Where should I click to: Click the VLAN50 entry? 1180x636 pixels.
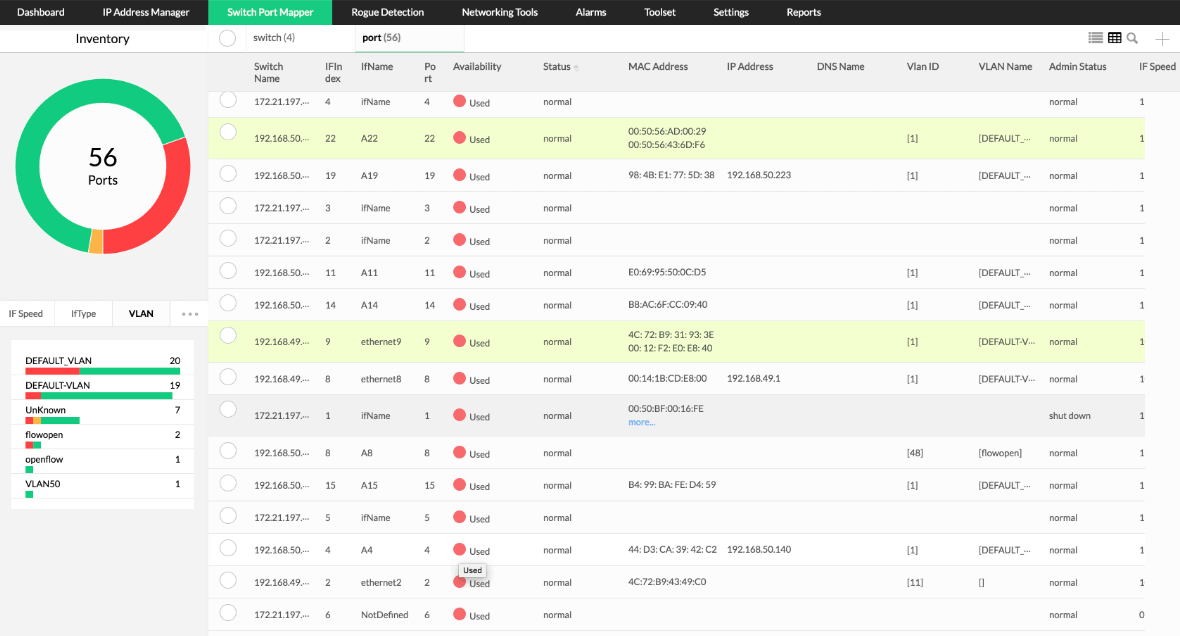coord(102,488)
